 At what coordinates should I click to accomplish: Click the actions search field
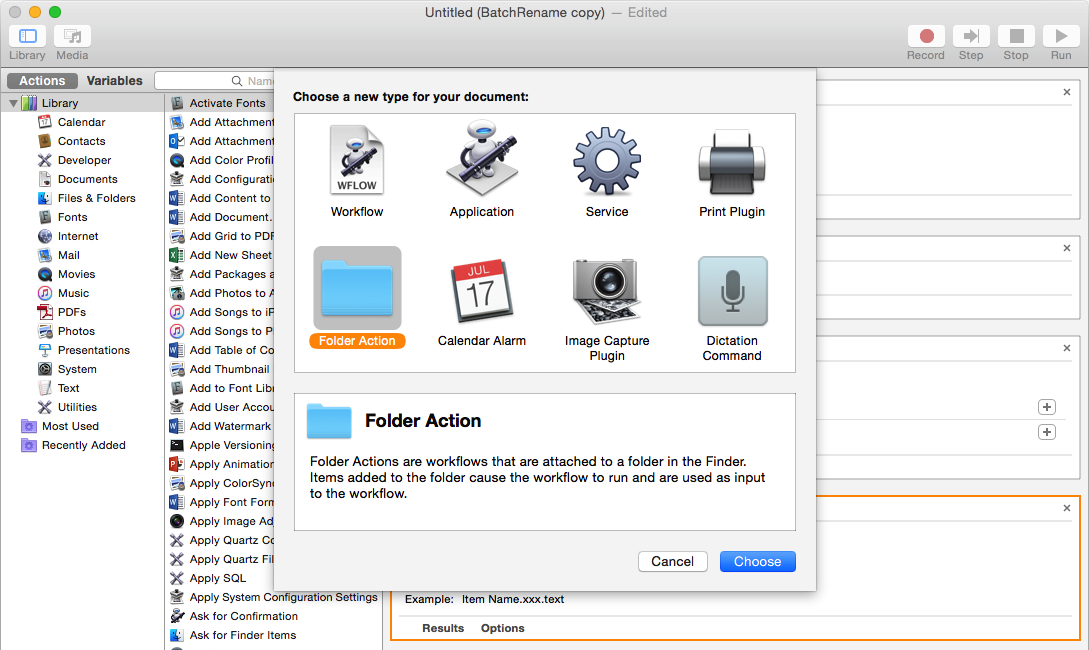(215, 81)
